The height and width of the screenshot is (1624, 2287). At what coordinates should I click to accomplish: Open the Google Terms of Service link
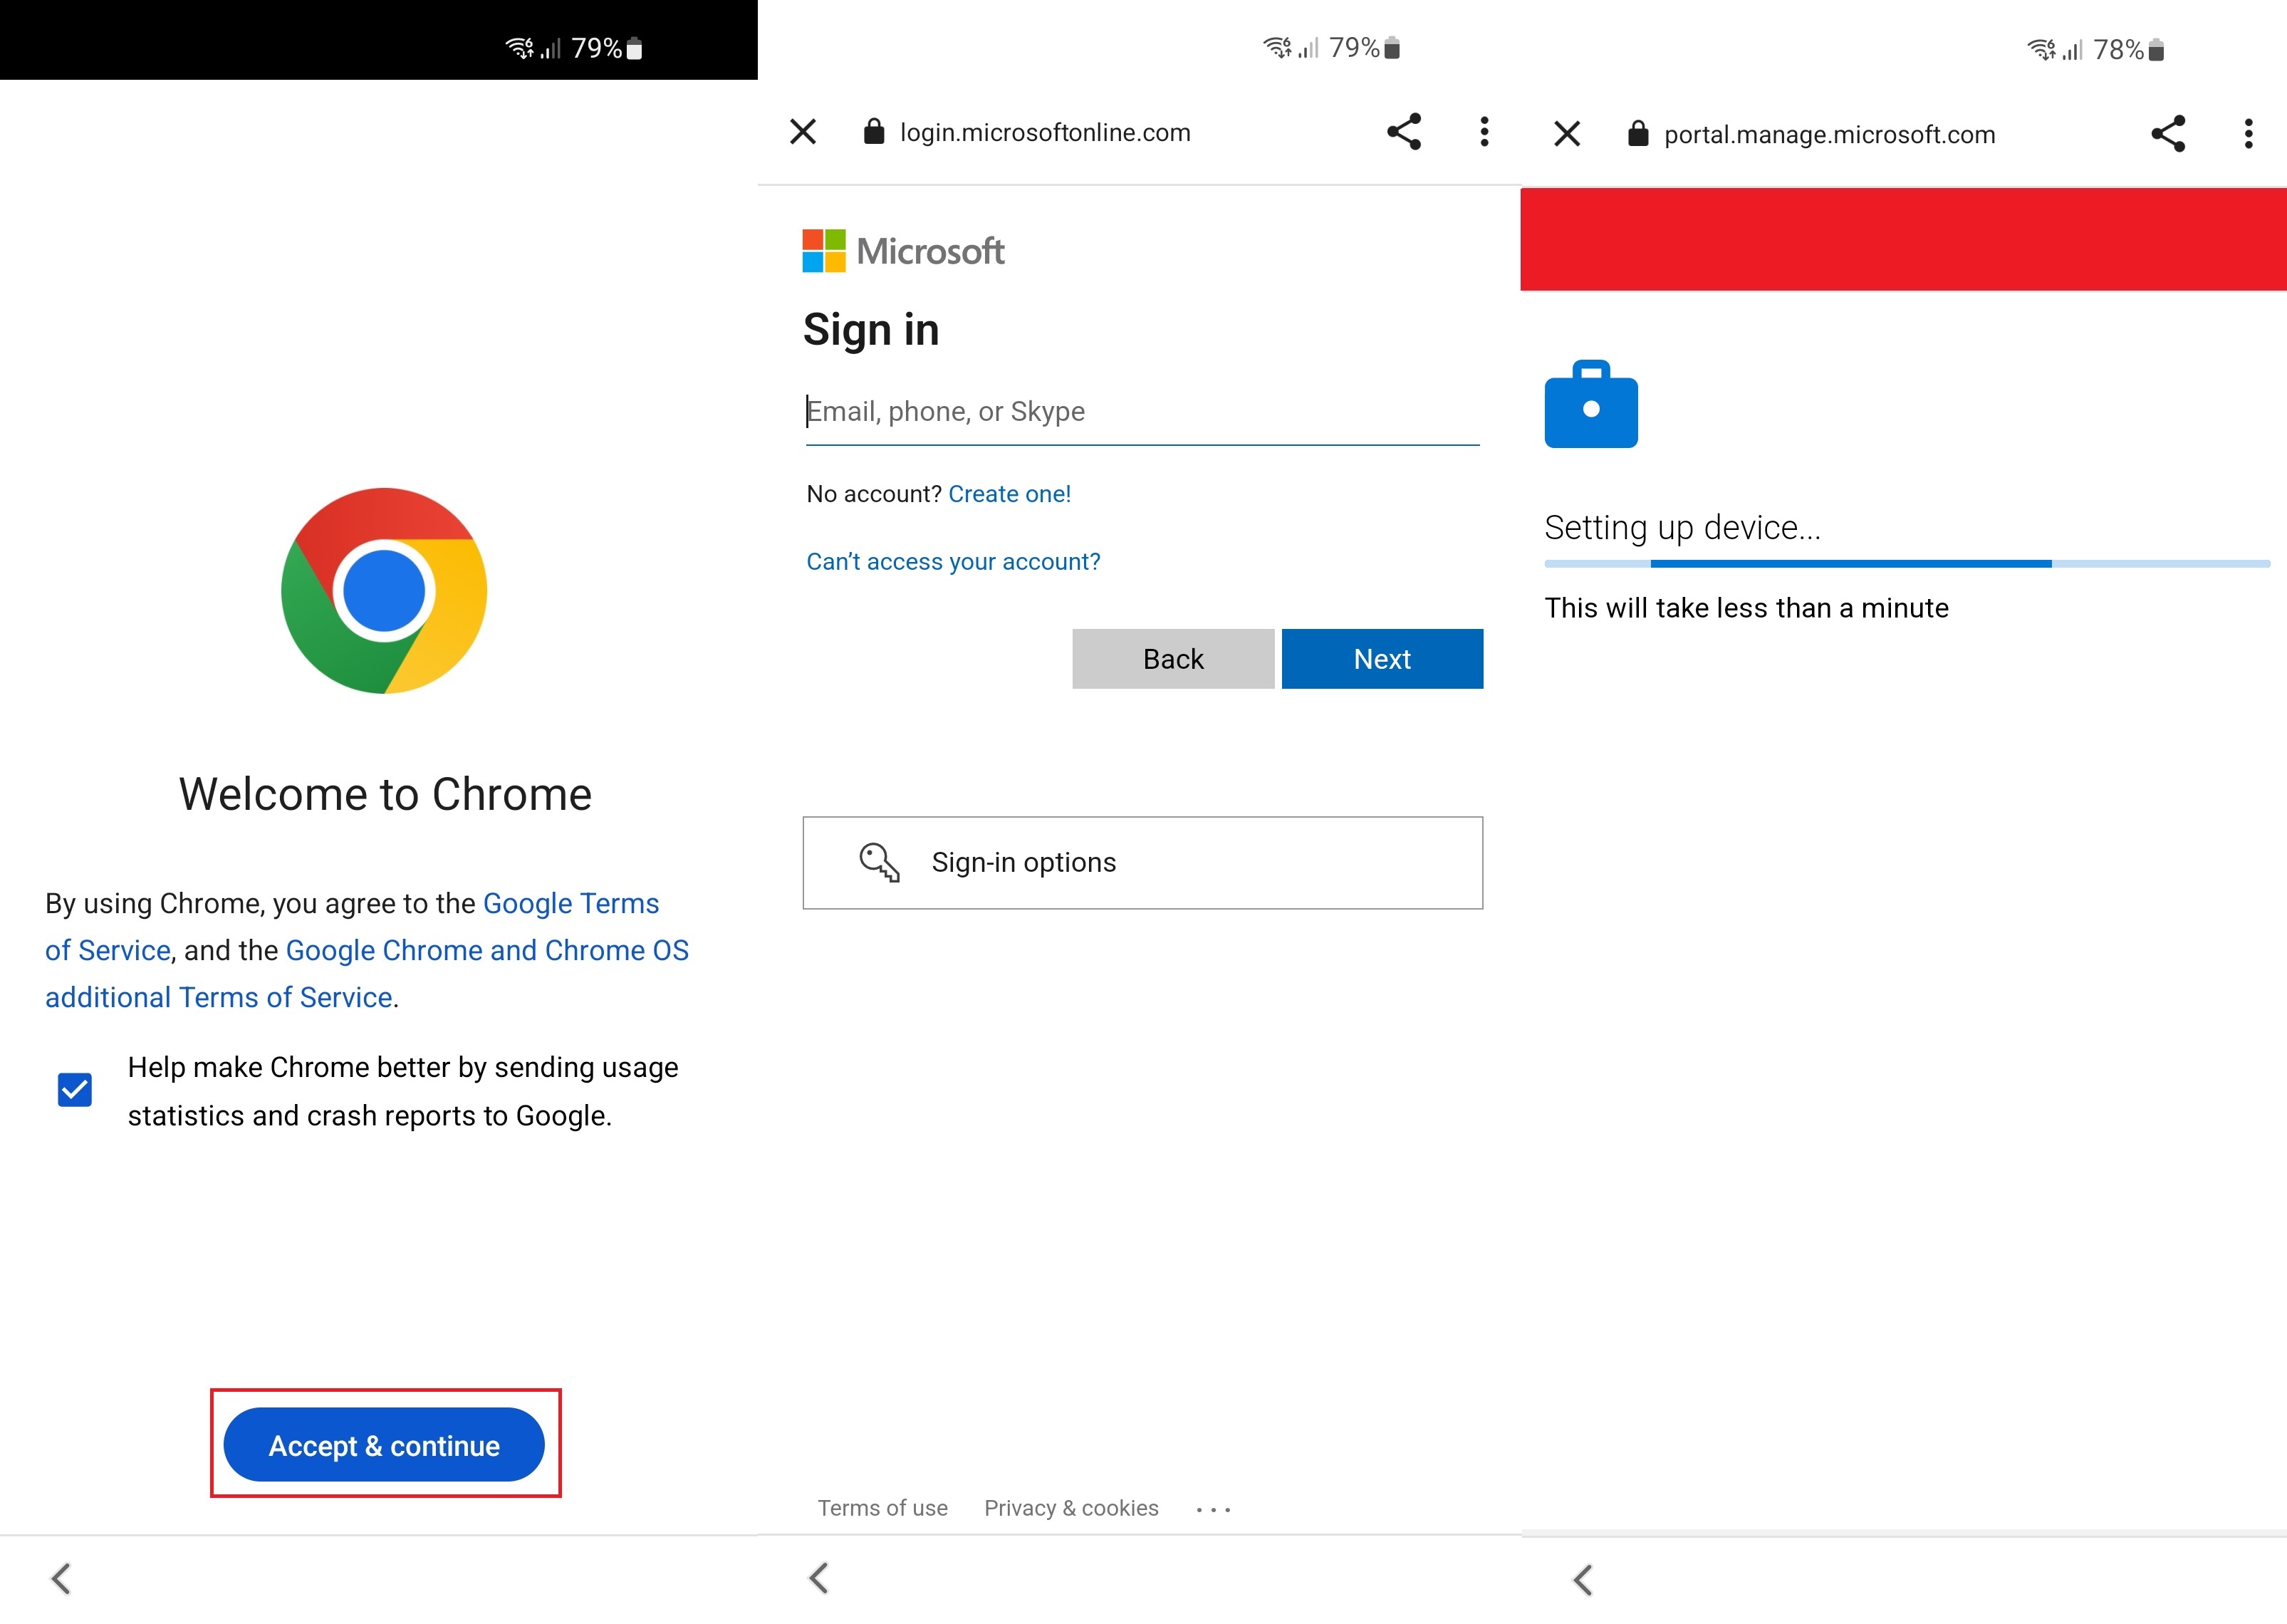tap(570, 903)
